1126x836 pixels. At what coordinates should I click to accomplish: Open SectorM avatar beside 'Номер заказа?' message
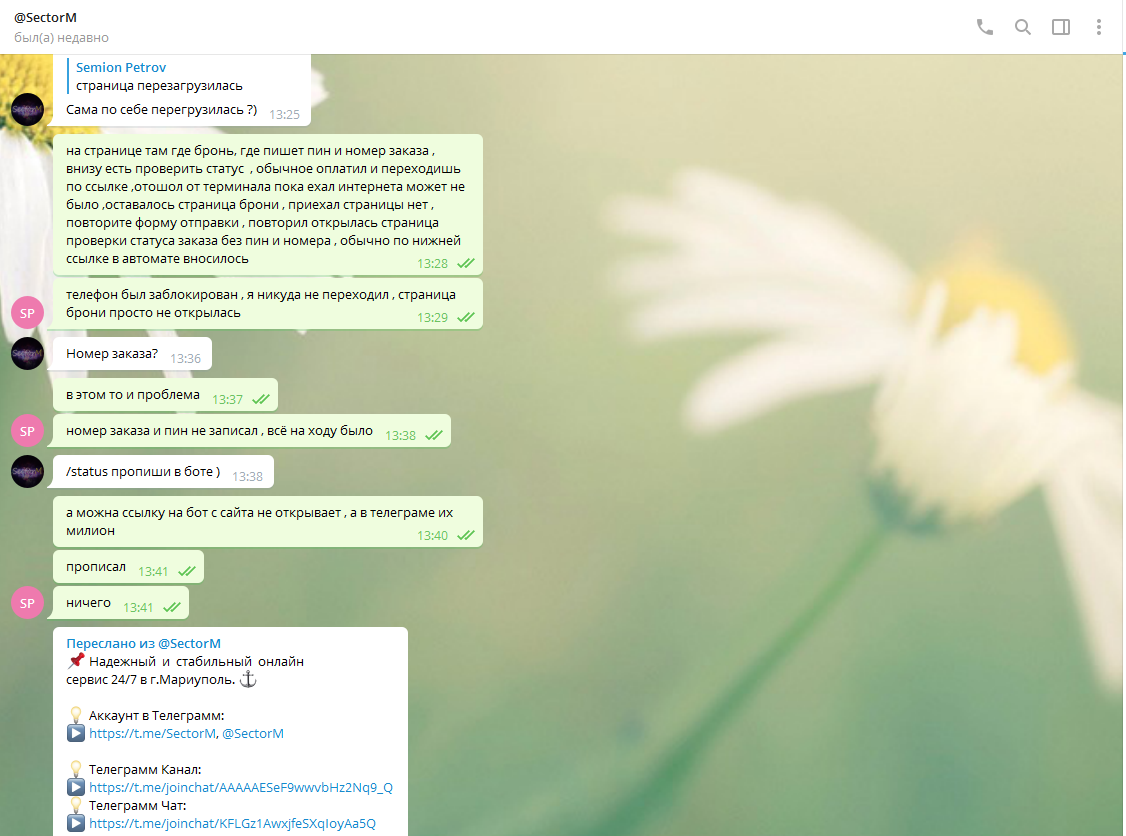pos(27,354)
